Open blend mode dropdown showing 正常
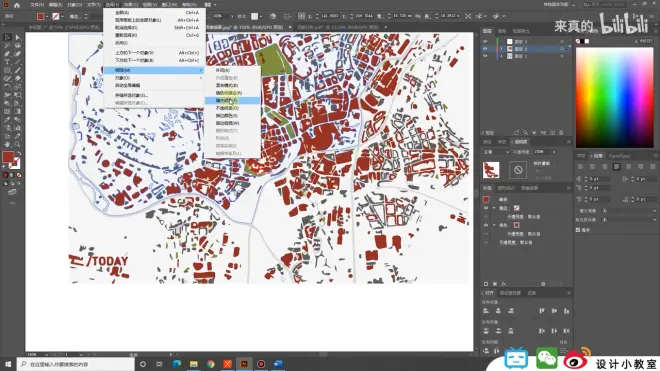 pos(496,152)
